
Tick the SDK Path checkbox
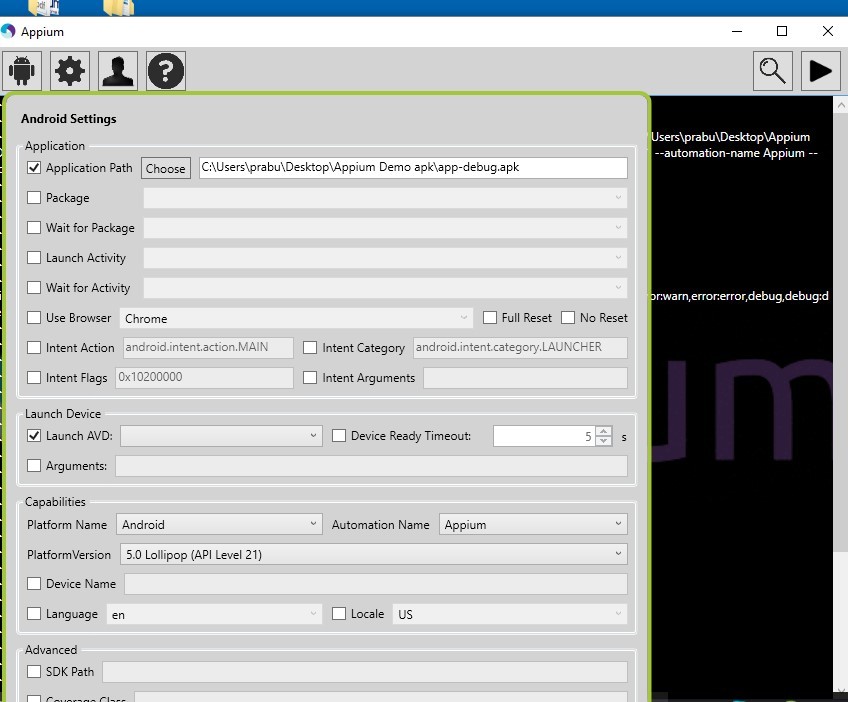34,671
